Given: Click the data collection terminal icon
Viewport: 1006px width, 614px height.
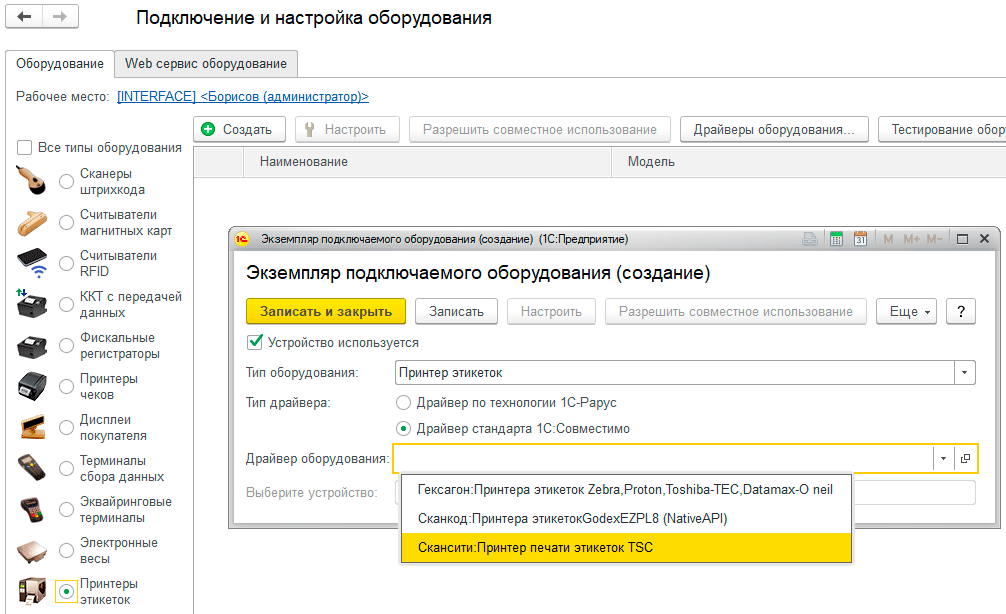Looking at the screenshot, I should click(x=33, y=469).
